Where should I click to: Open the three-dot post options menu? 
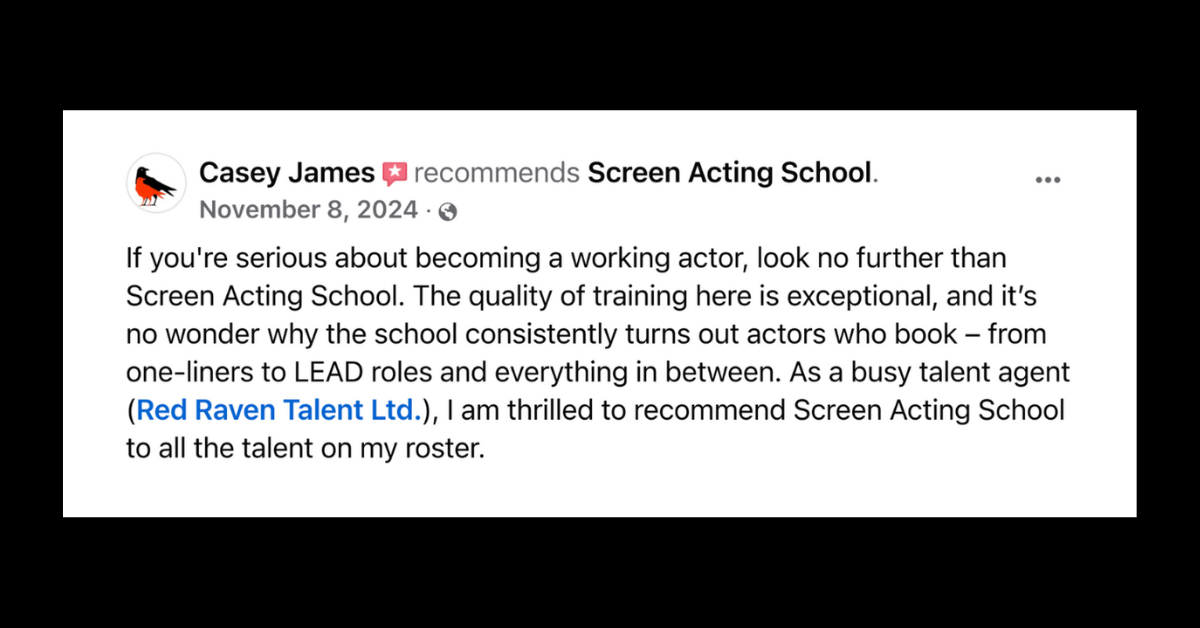(1047, 180)
